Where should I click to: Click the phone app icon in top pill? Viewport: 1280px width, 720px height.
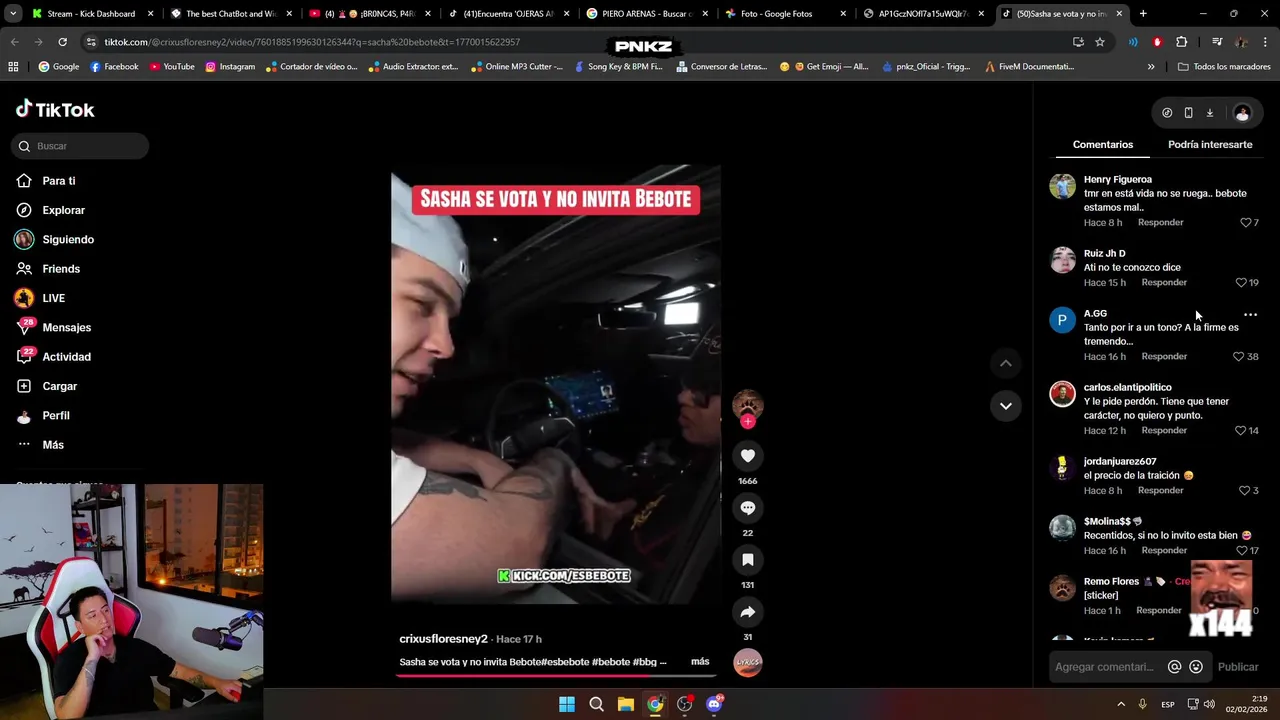pyautogui.click(x=1188, y=113)
